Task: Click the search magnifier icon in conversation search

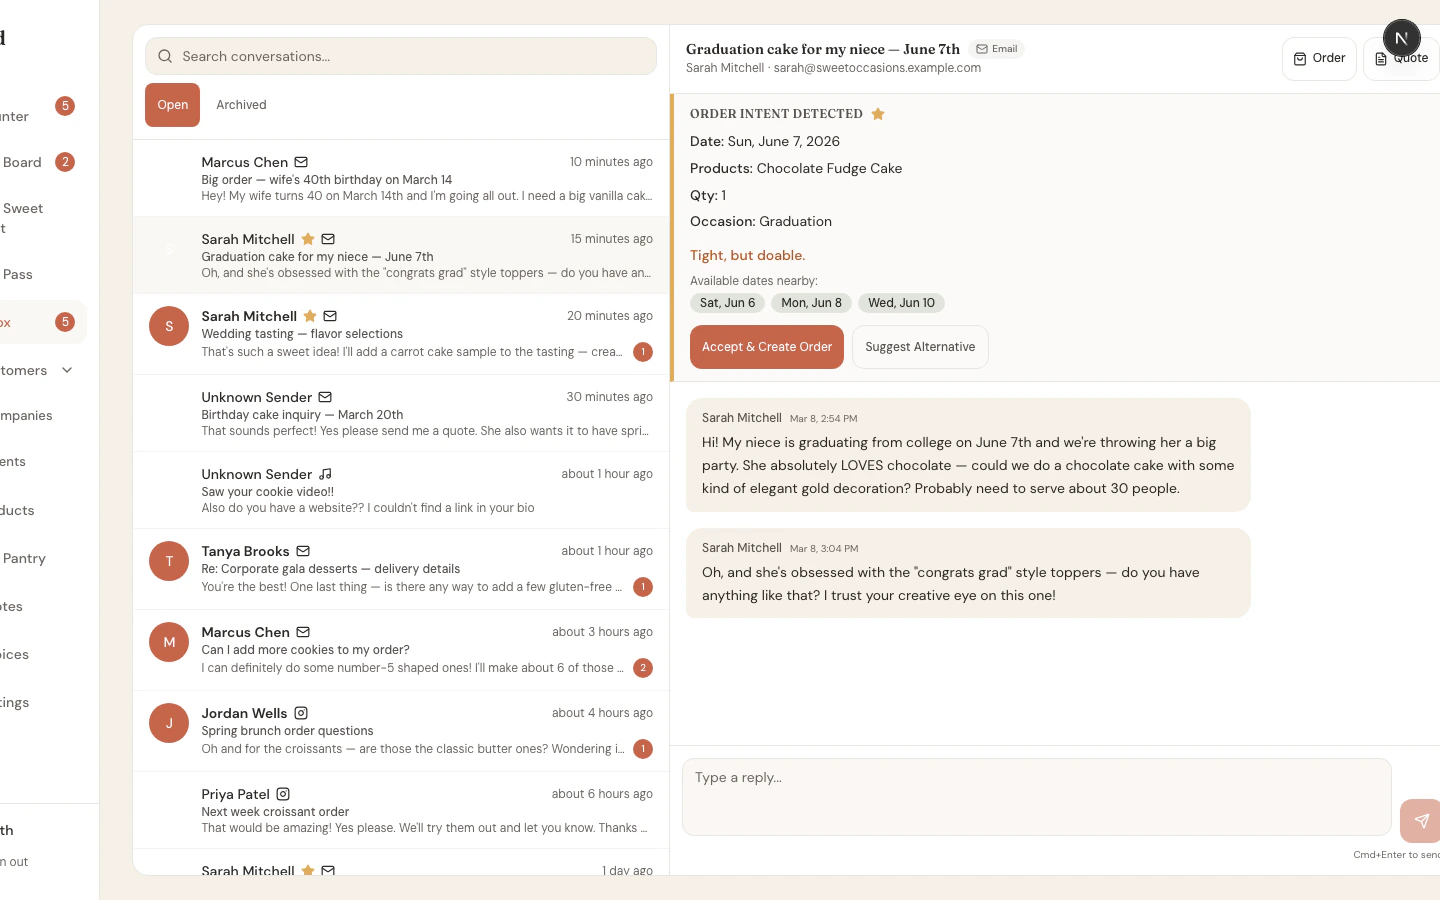Action: click(165, 56)
